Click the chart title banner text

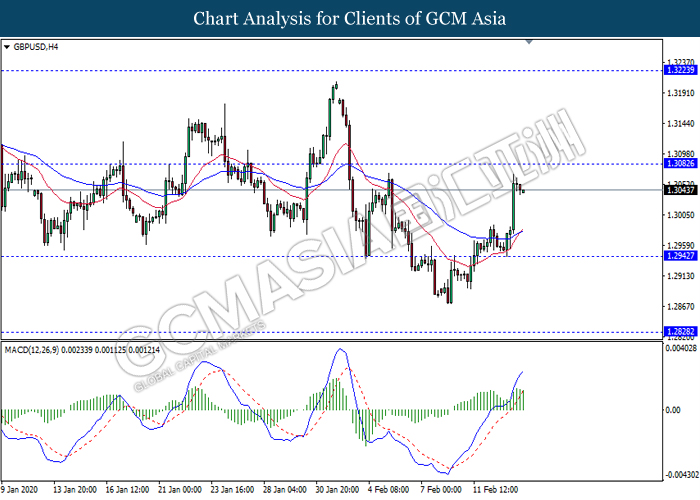point(350,18)
